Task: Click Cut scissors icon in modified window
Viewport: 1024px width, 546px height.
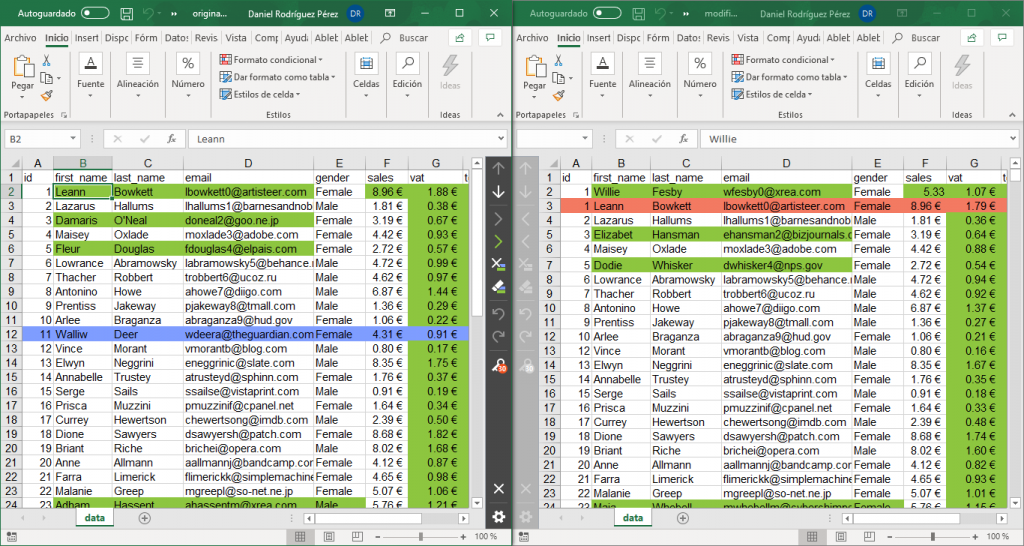Action: 558,61
